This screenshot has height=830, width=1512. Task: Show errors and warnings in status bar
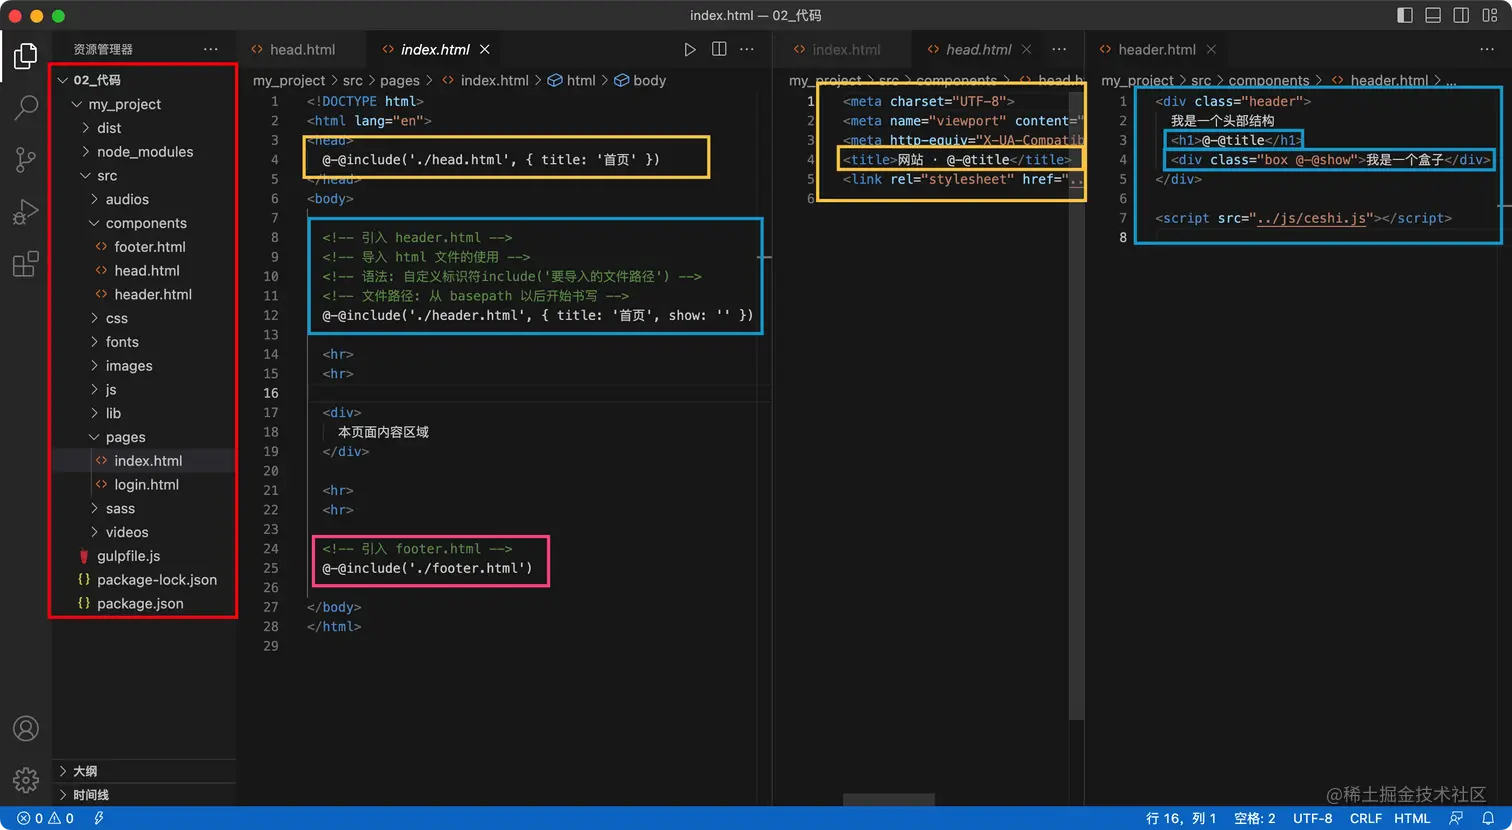pos(45,818)
